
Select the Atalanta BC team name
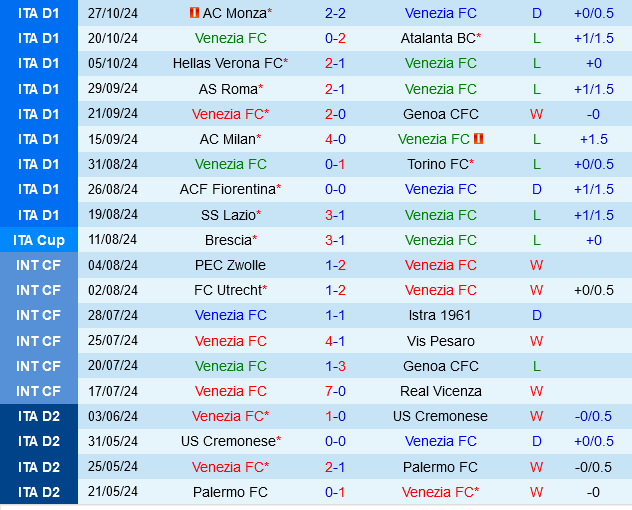tap(439, 39)
